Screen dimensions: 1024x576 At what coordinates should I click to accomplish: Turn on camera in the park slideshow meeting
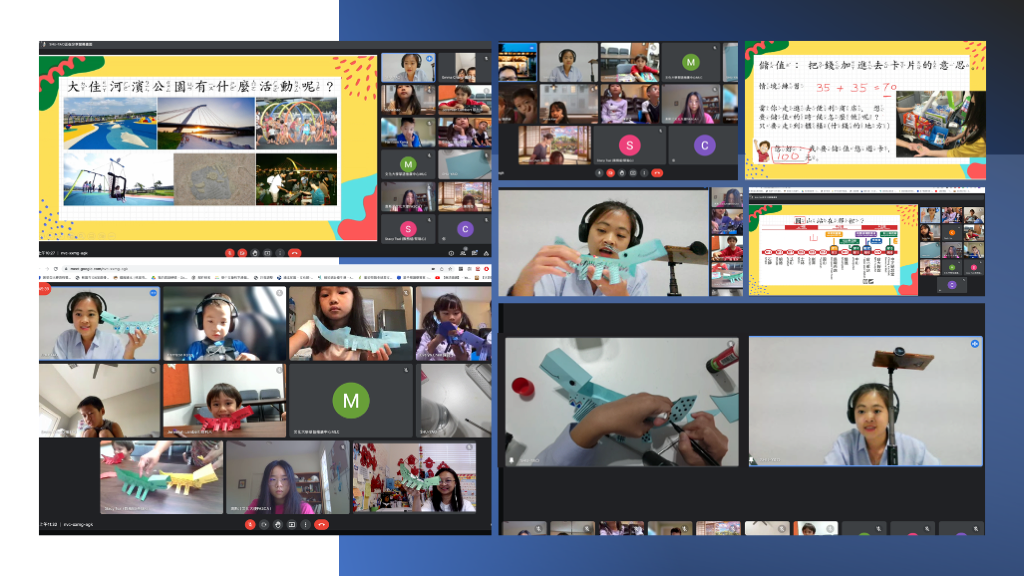click(242, 253)
